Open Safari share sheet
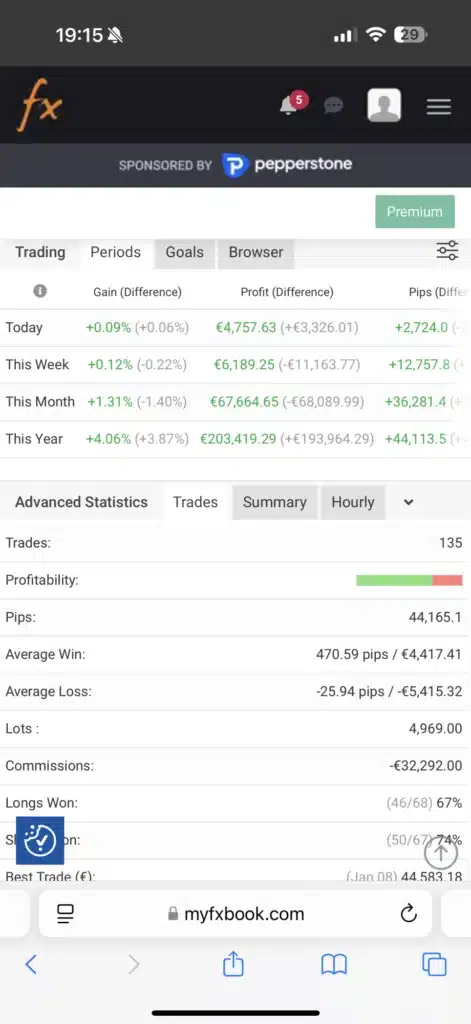The width and height of the screenshot is (471, 1024). click(233, 963)
